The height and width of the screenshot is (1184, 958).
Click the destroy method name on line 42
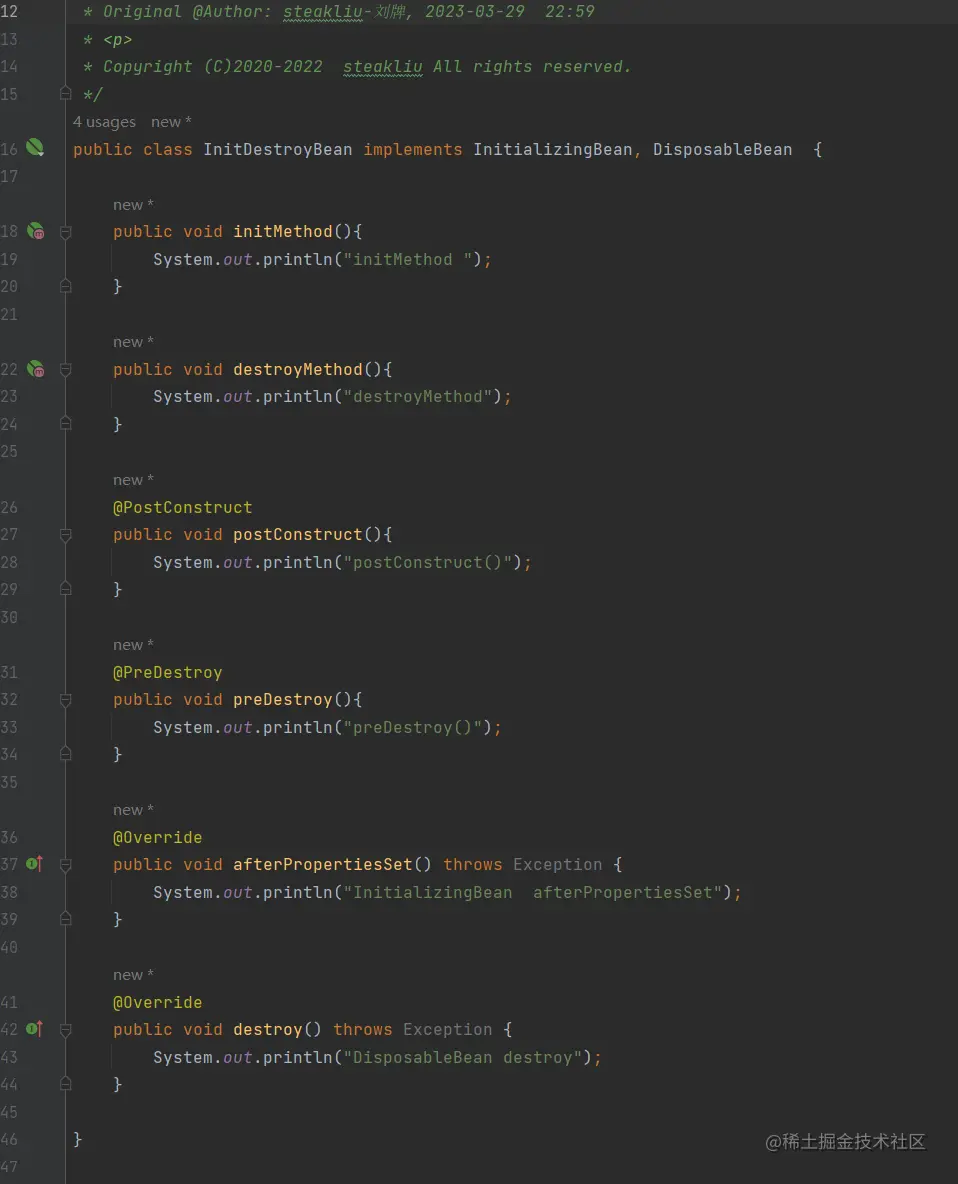point(268,1029)
